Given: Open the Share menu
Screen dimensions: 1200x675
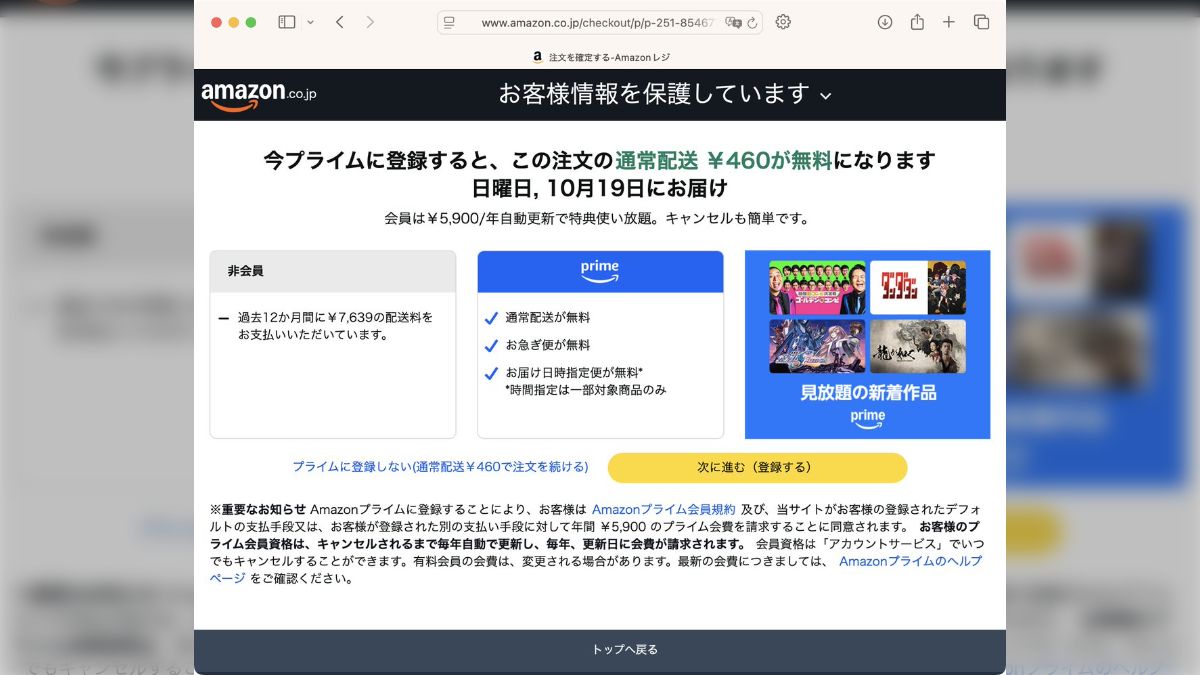Looking at the screenshot, I should 917,21.
